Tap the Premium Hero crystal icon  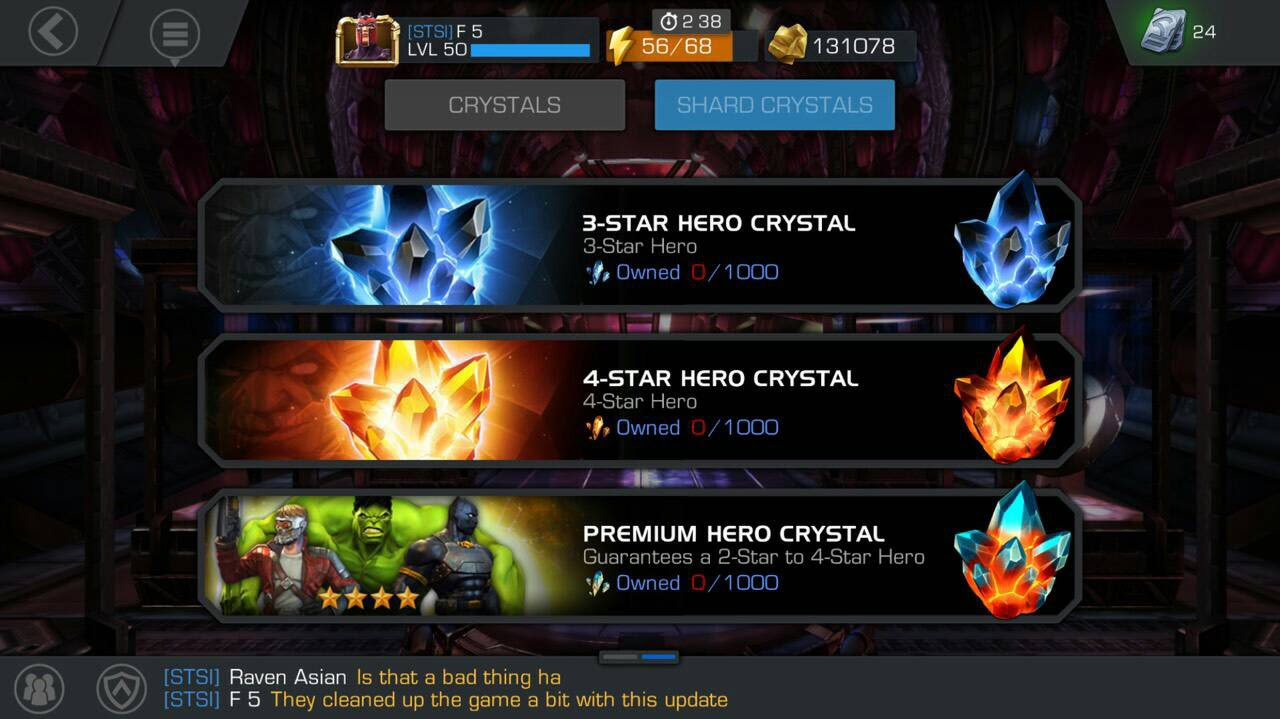coord(1012,550)
